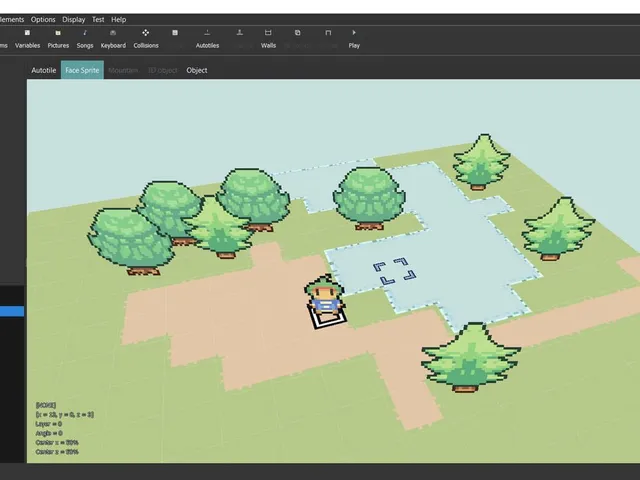Image resolution: width=640 pixels, height=480 pixels.
Task: Click the white square cursor under the hero
Action: coord(328,318)
